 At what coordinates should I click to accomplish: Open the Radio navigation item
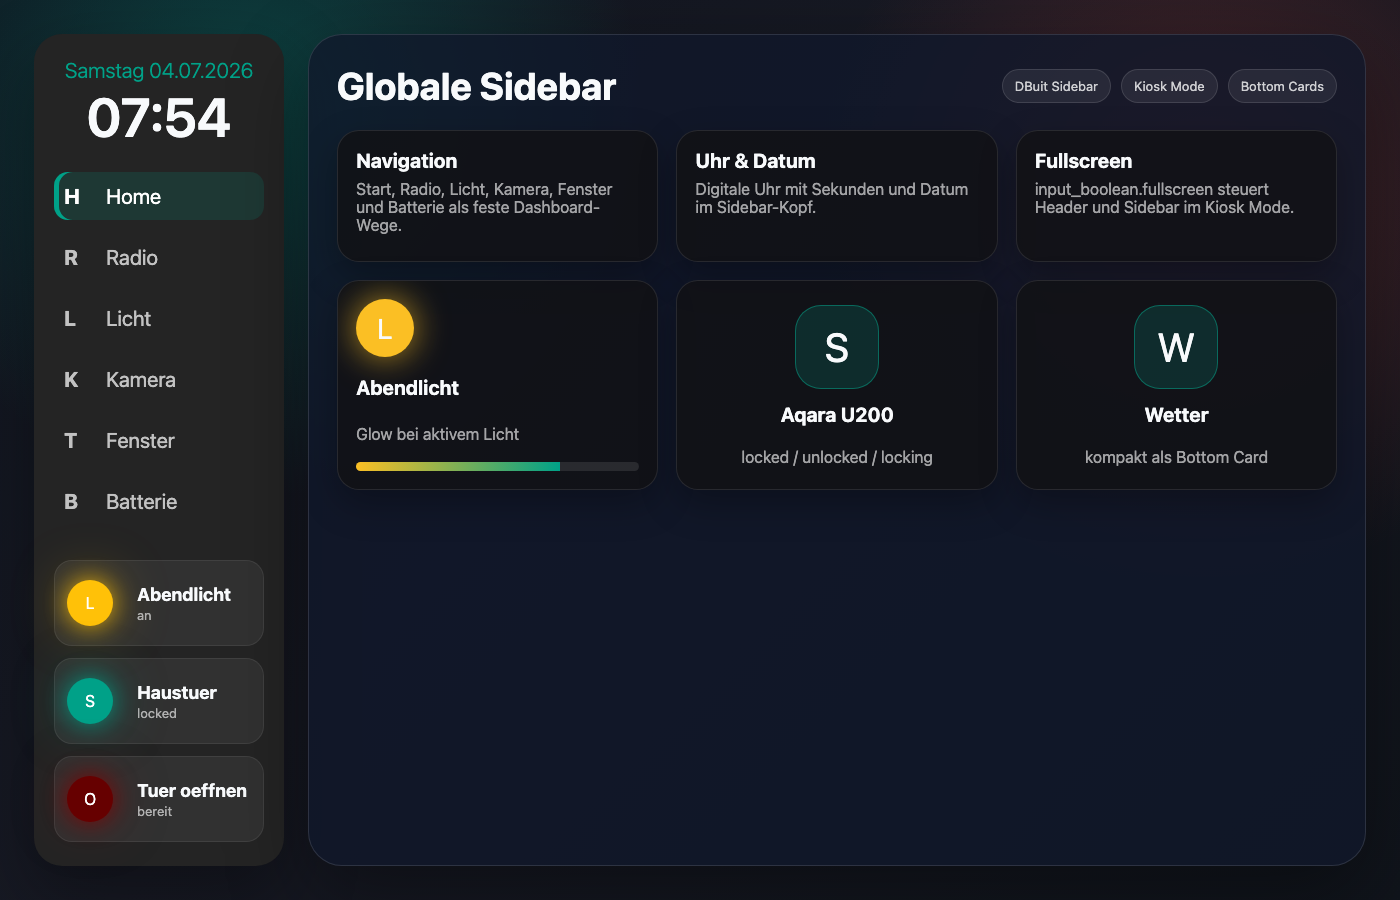(159, 257)
